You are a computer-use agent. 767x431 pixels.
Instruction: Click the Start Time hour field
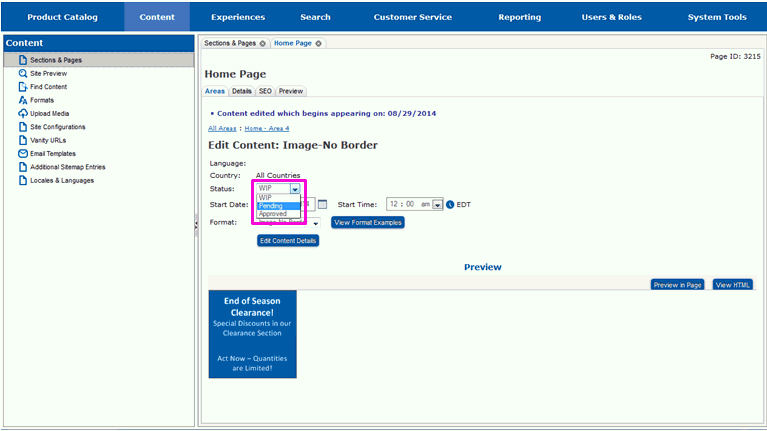(394, 204)
